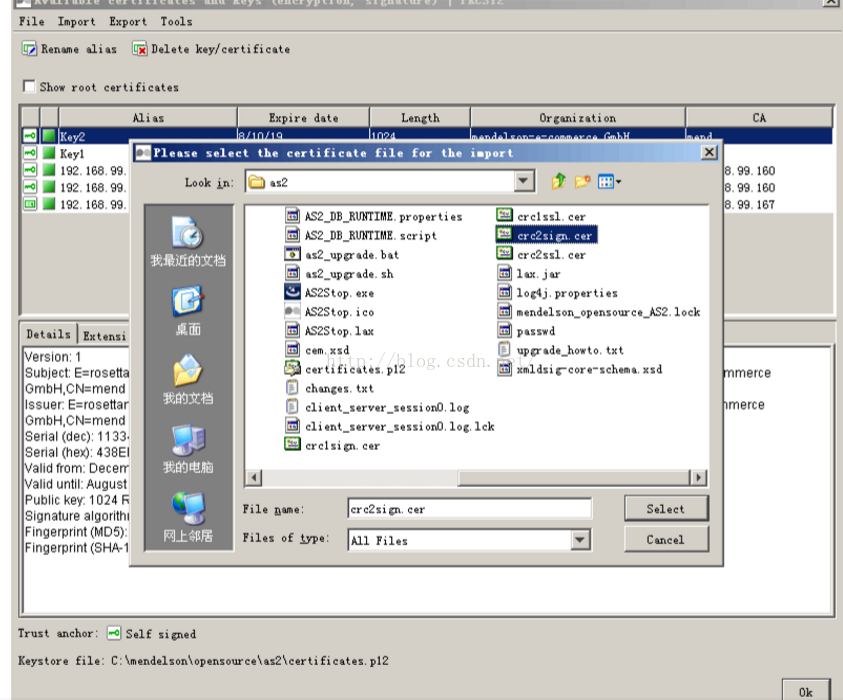Go up one folder level
Screen dimensions: 843x700
tap(559, 182)
